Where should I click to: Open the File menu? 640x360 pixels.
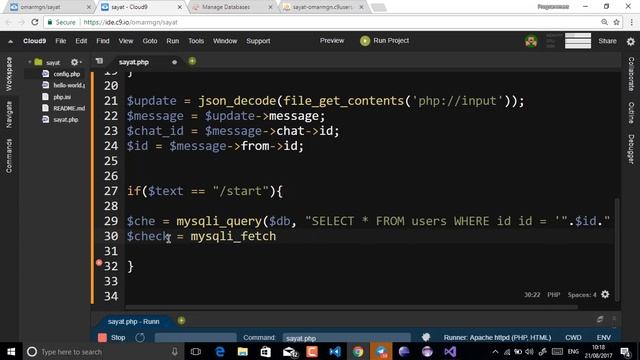click(61, 41)
